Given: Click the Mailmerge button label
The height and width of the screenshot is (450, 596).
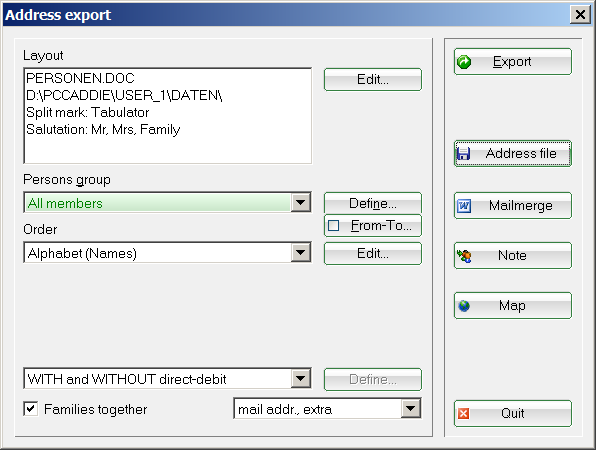Looking at the screenshot, I should coord(520,206).
